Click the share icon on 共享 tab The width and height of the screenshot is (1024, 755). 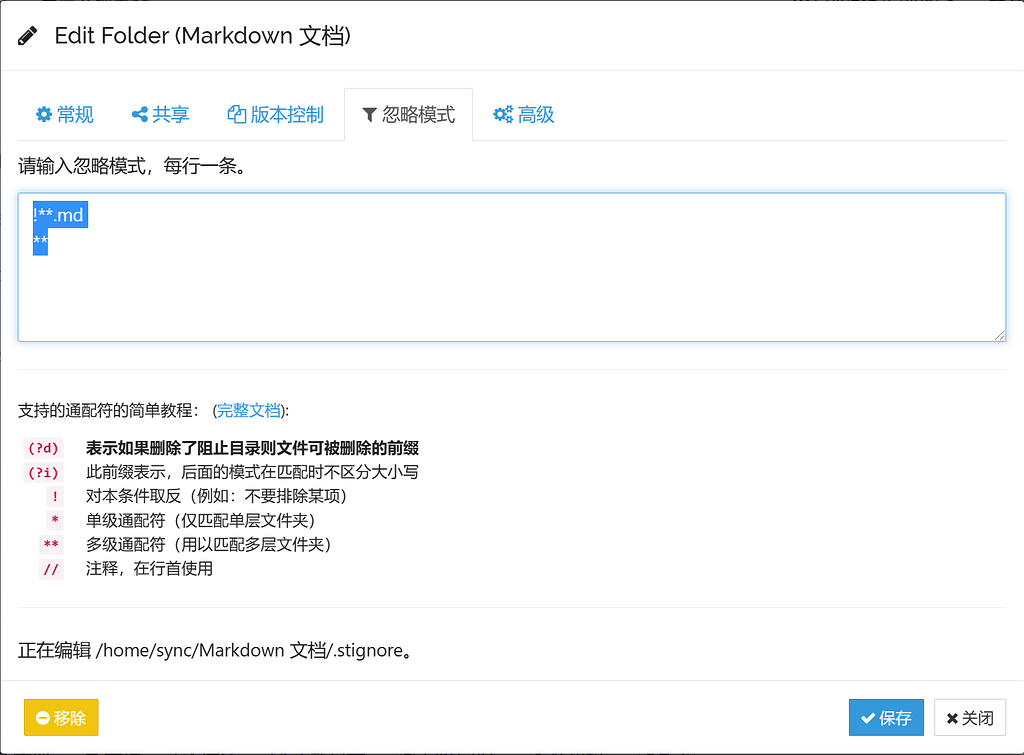pyautogui.click(x=140, y=115)
